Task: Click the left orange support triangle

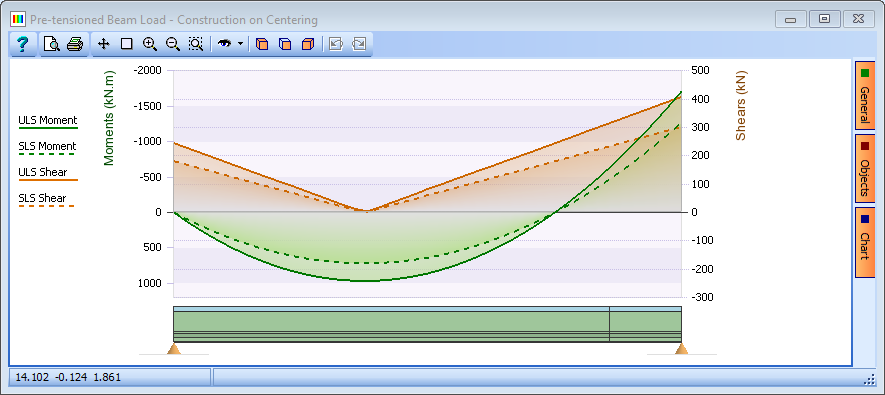Action: (174, 348)
